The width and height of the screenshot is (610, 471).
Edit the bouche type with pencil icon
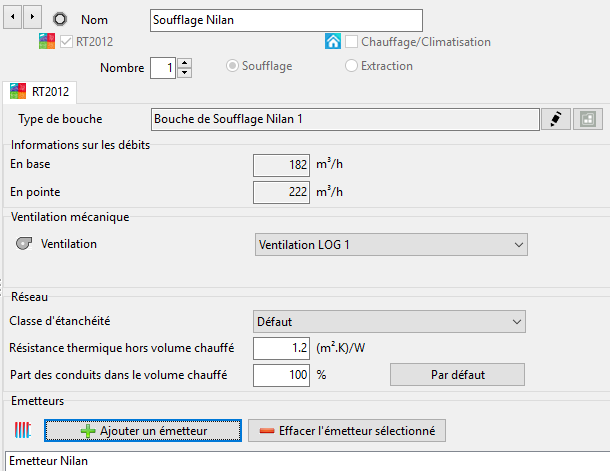(556, 119)
